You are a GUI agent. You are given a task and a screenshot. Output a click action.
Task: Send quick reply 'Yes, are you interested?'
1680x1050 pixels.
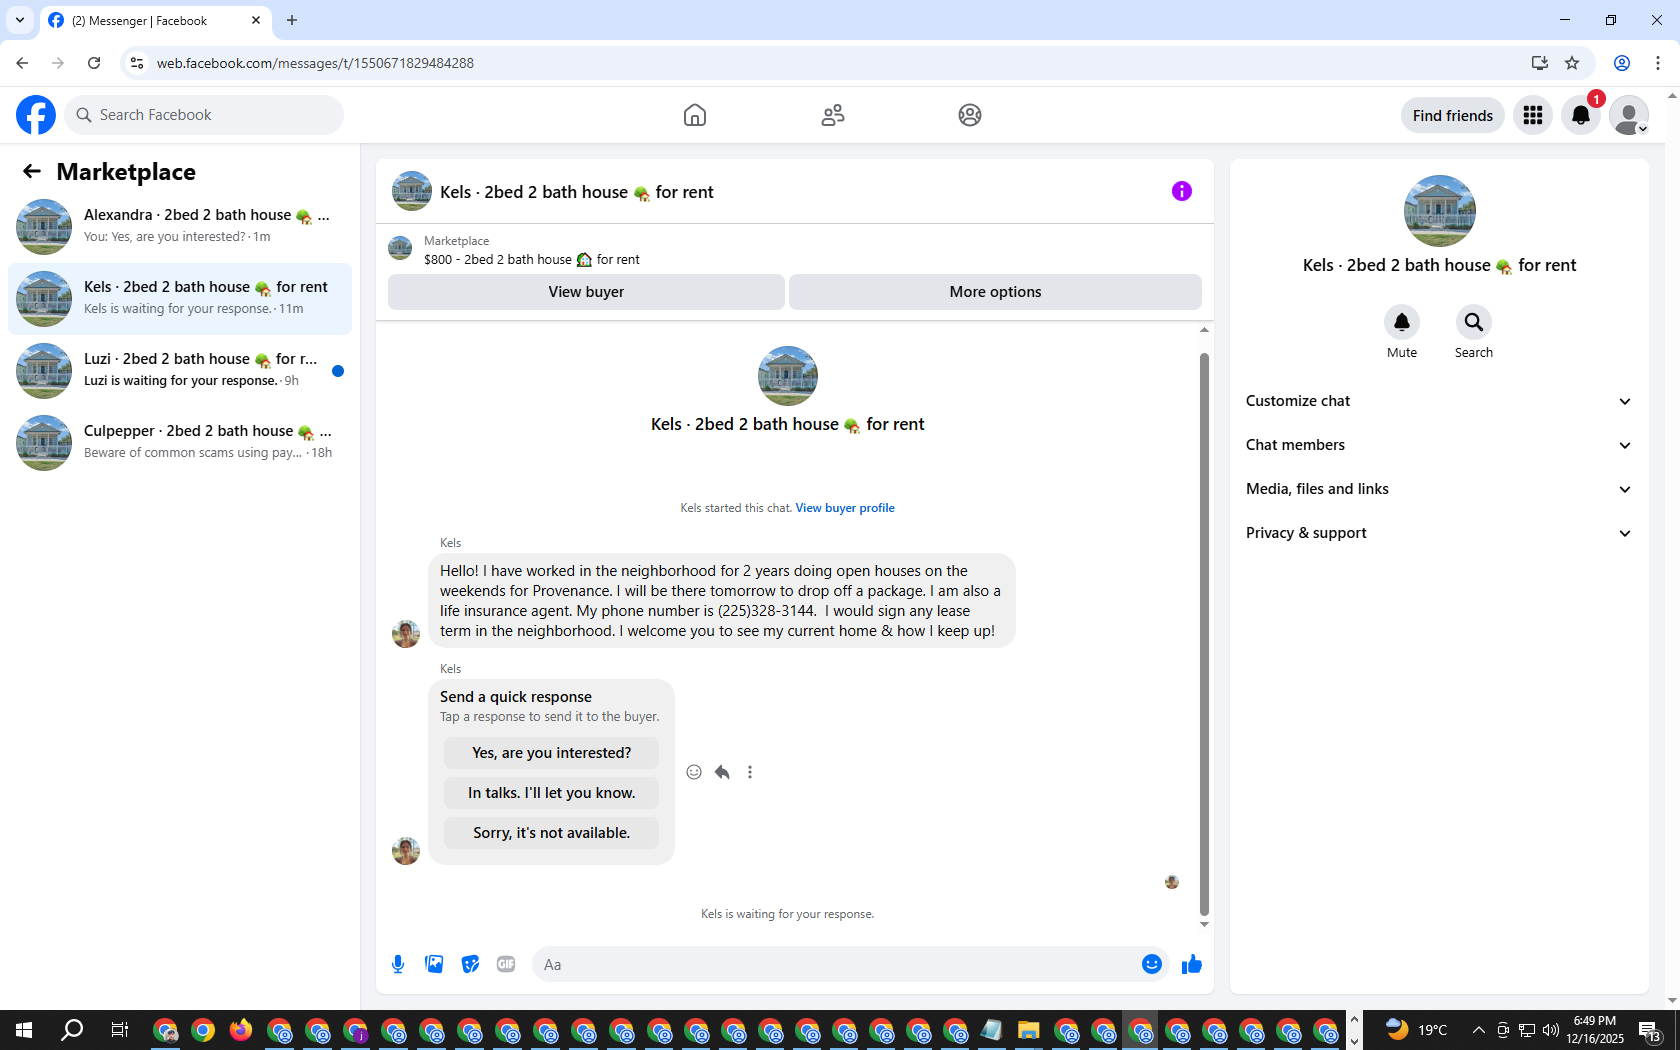click(552, 753)
